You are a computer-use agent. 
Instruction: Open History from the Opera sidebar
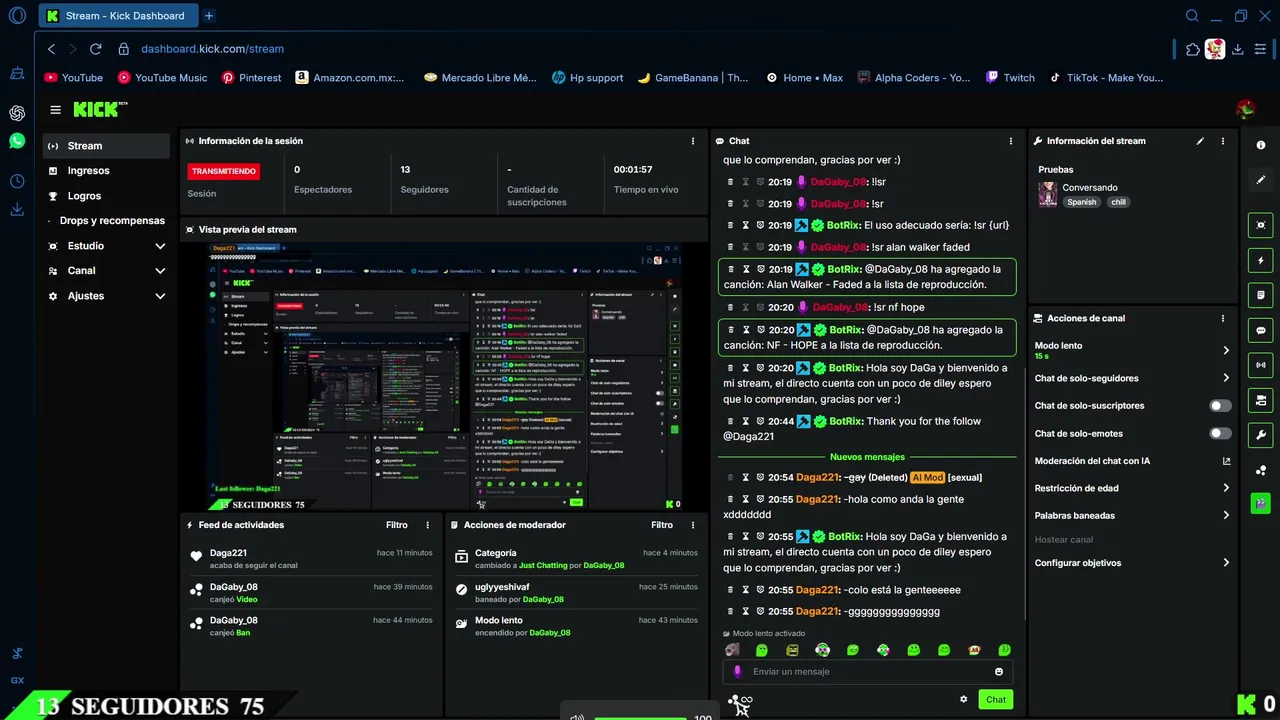[x=17, y=181]
